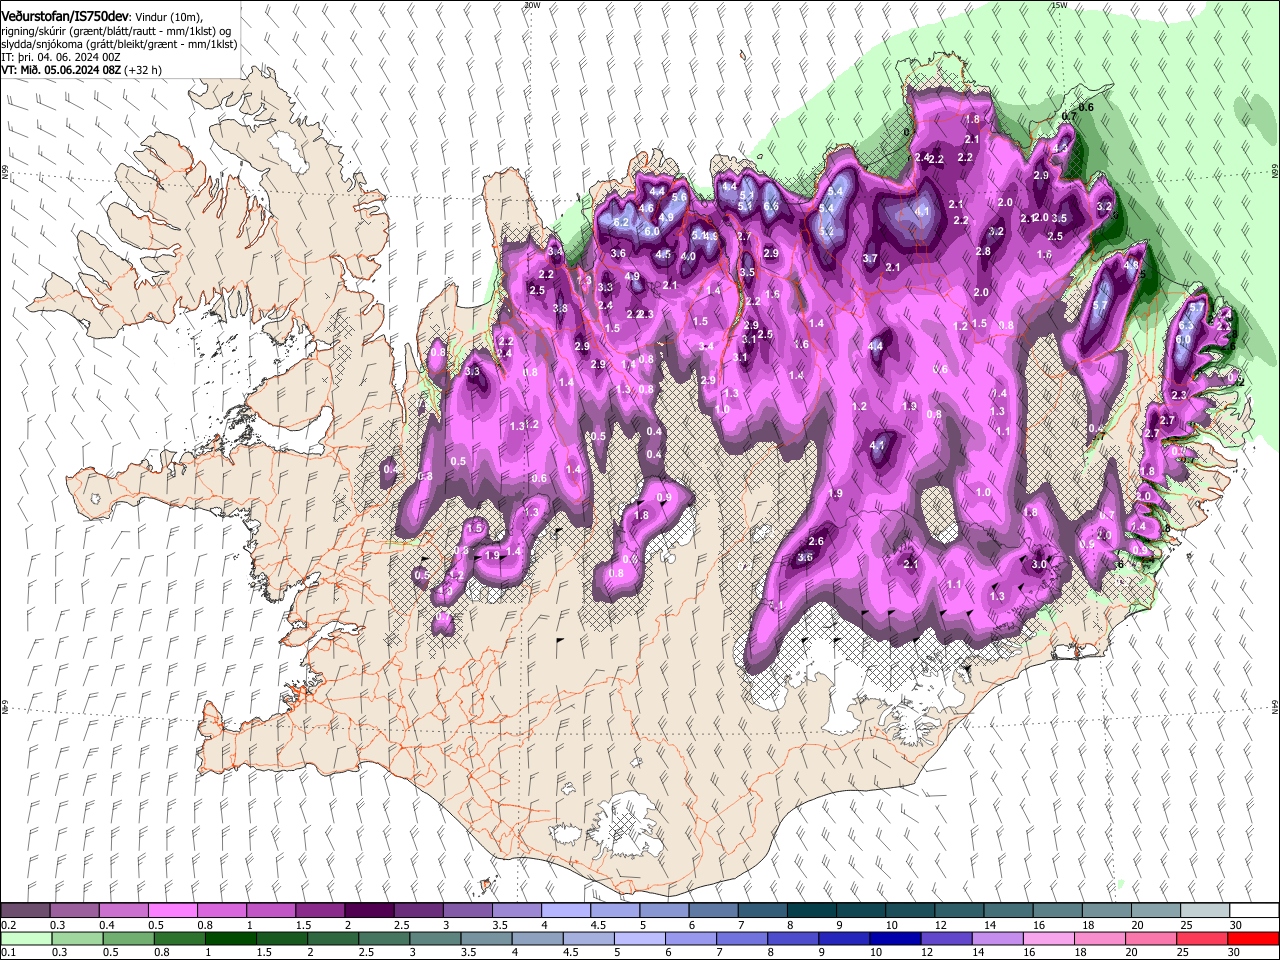Click darkest purple legend swatch between 2 and 2.5
The height and width of the screenshot is (960, 1280).
(x=369, y=911)
